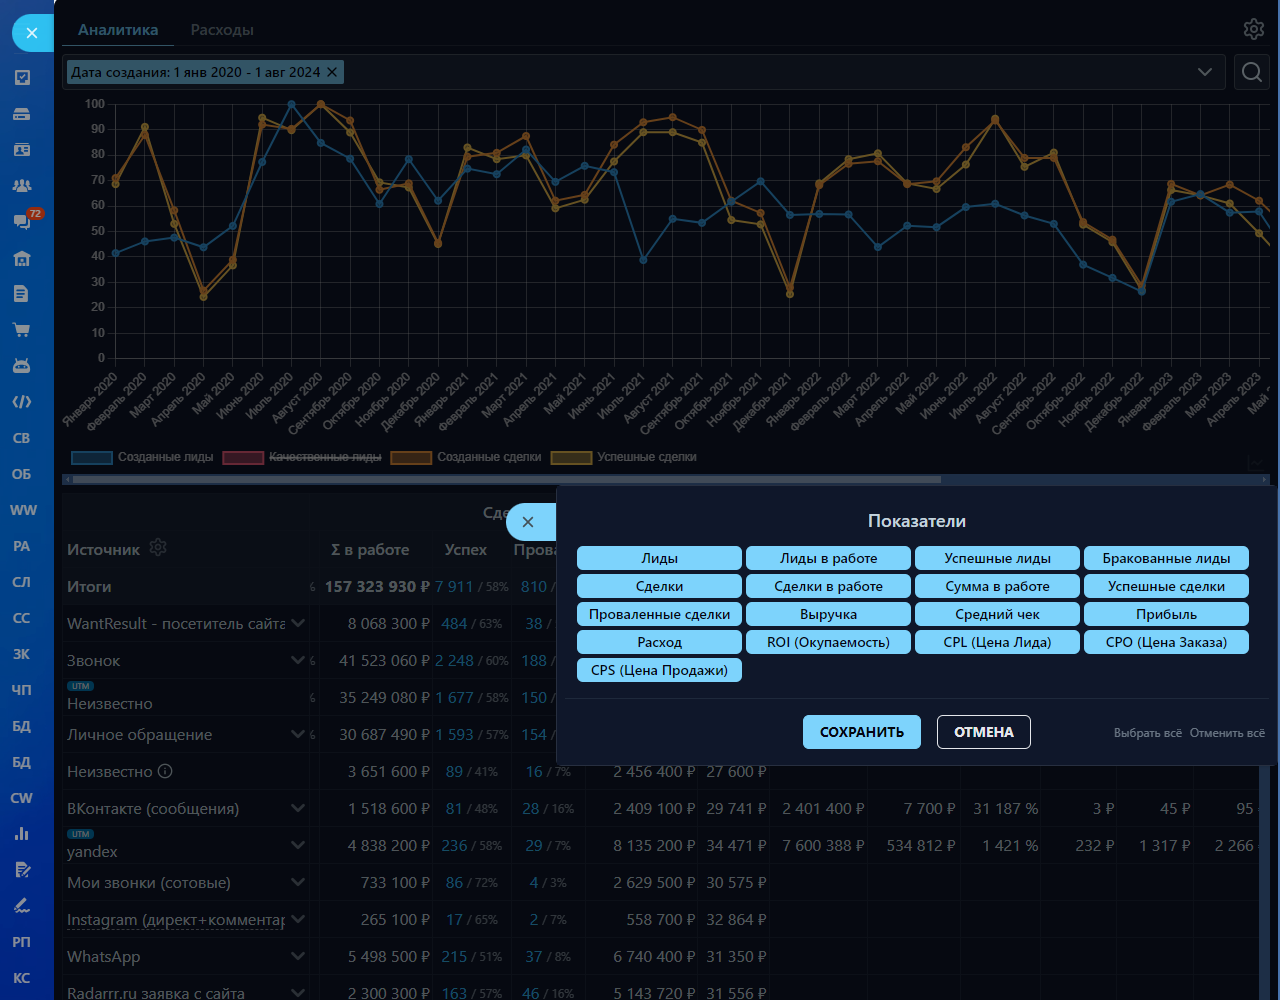Toggle the ROI (Окупаемость) indicator
The width and height of the screenshot is (1280, 1000).
click(x=828, y=642)
